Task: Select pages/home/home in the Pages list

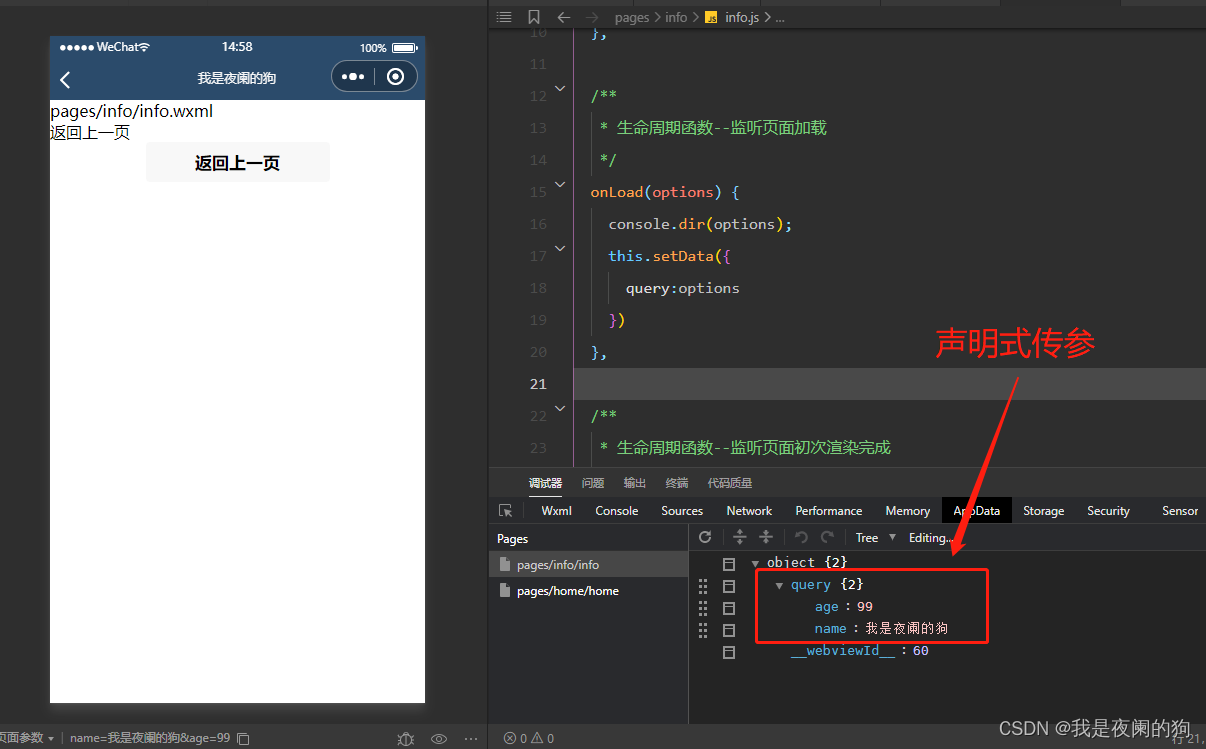Action: 567,591
